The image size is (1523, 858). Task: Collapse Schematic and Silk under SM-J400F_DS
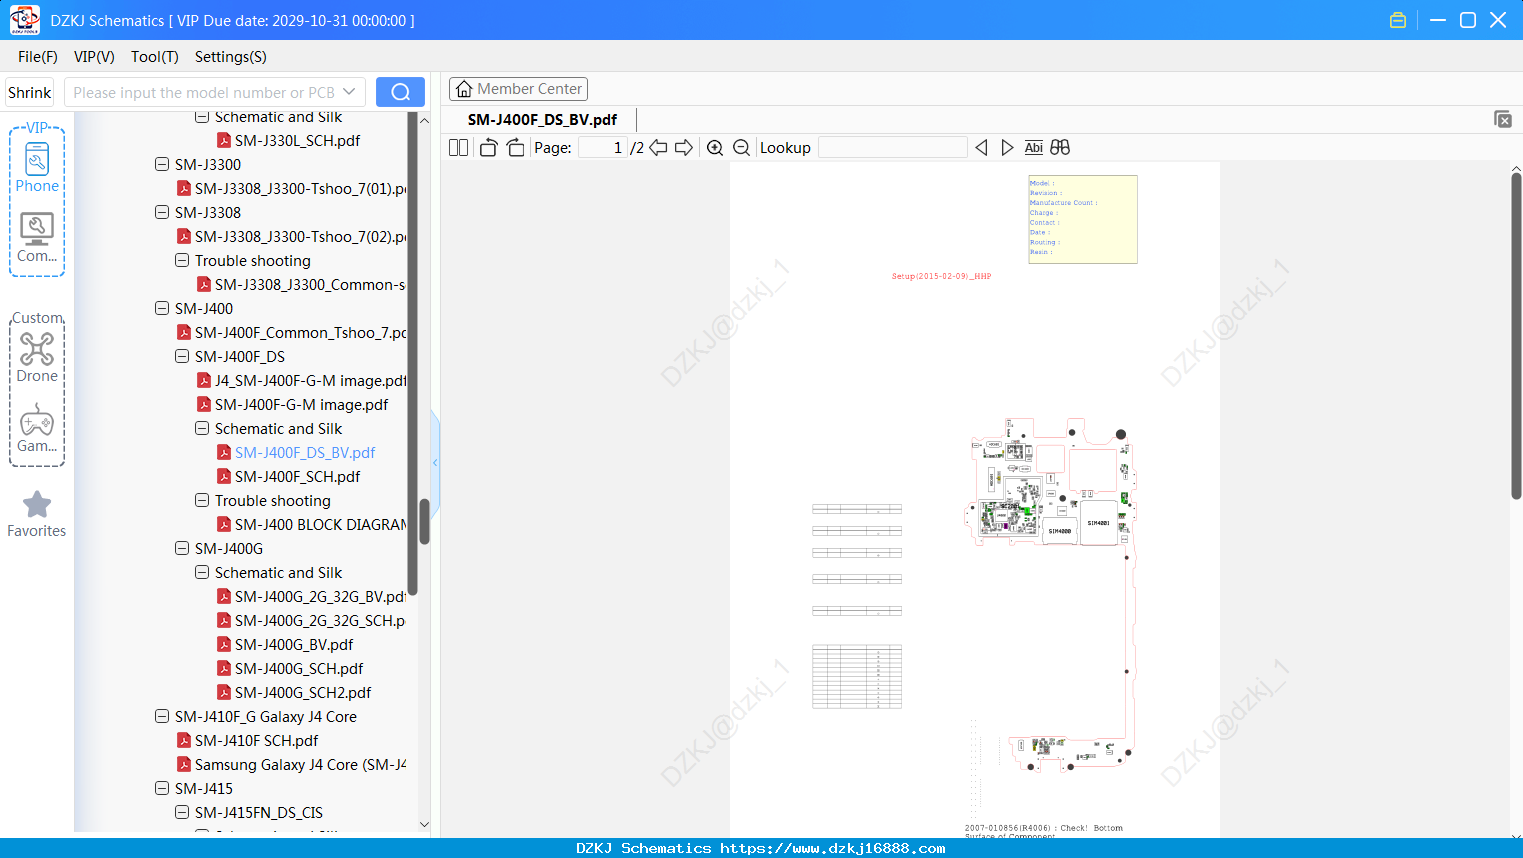tap(202, 429)
